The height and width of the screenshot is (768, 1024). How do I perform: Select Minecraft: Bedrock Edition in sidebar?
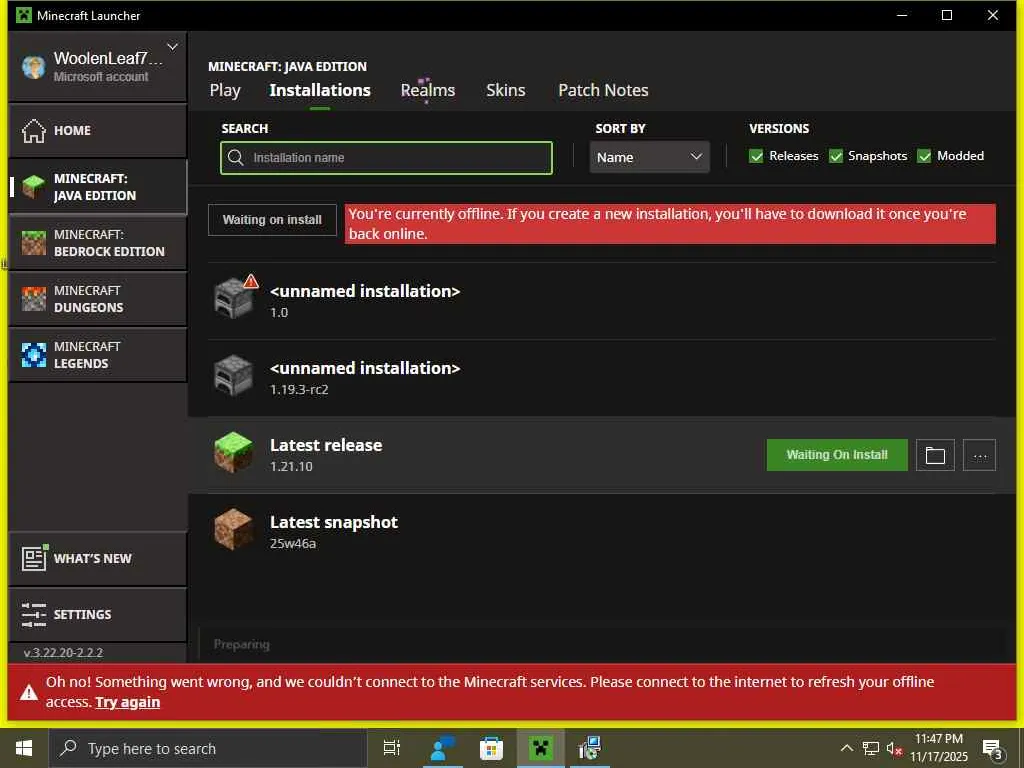coord(98,243)
